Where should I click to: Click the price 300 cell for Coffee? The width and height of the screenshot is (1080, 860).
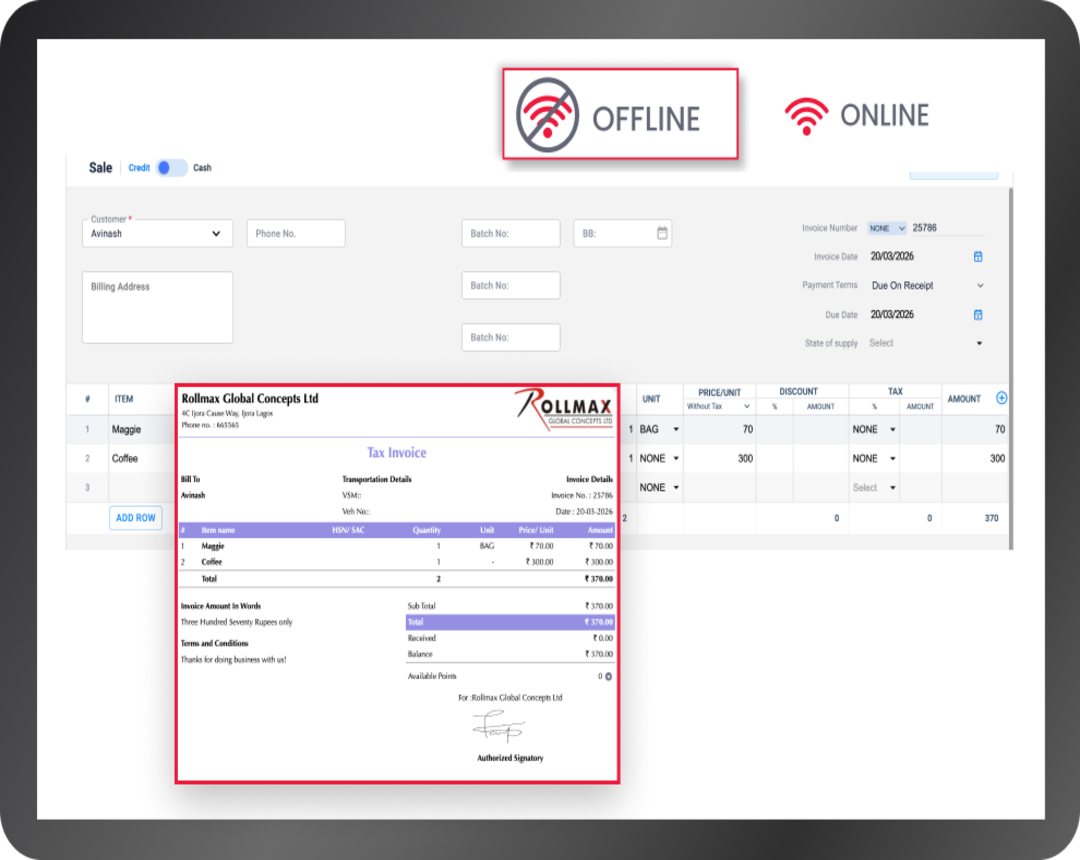pyautogui.click(x=719, y=459)
